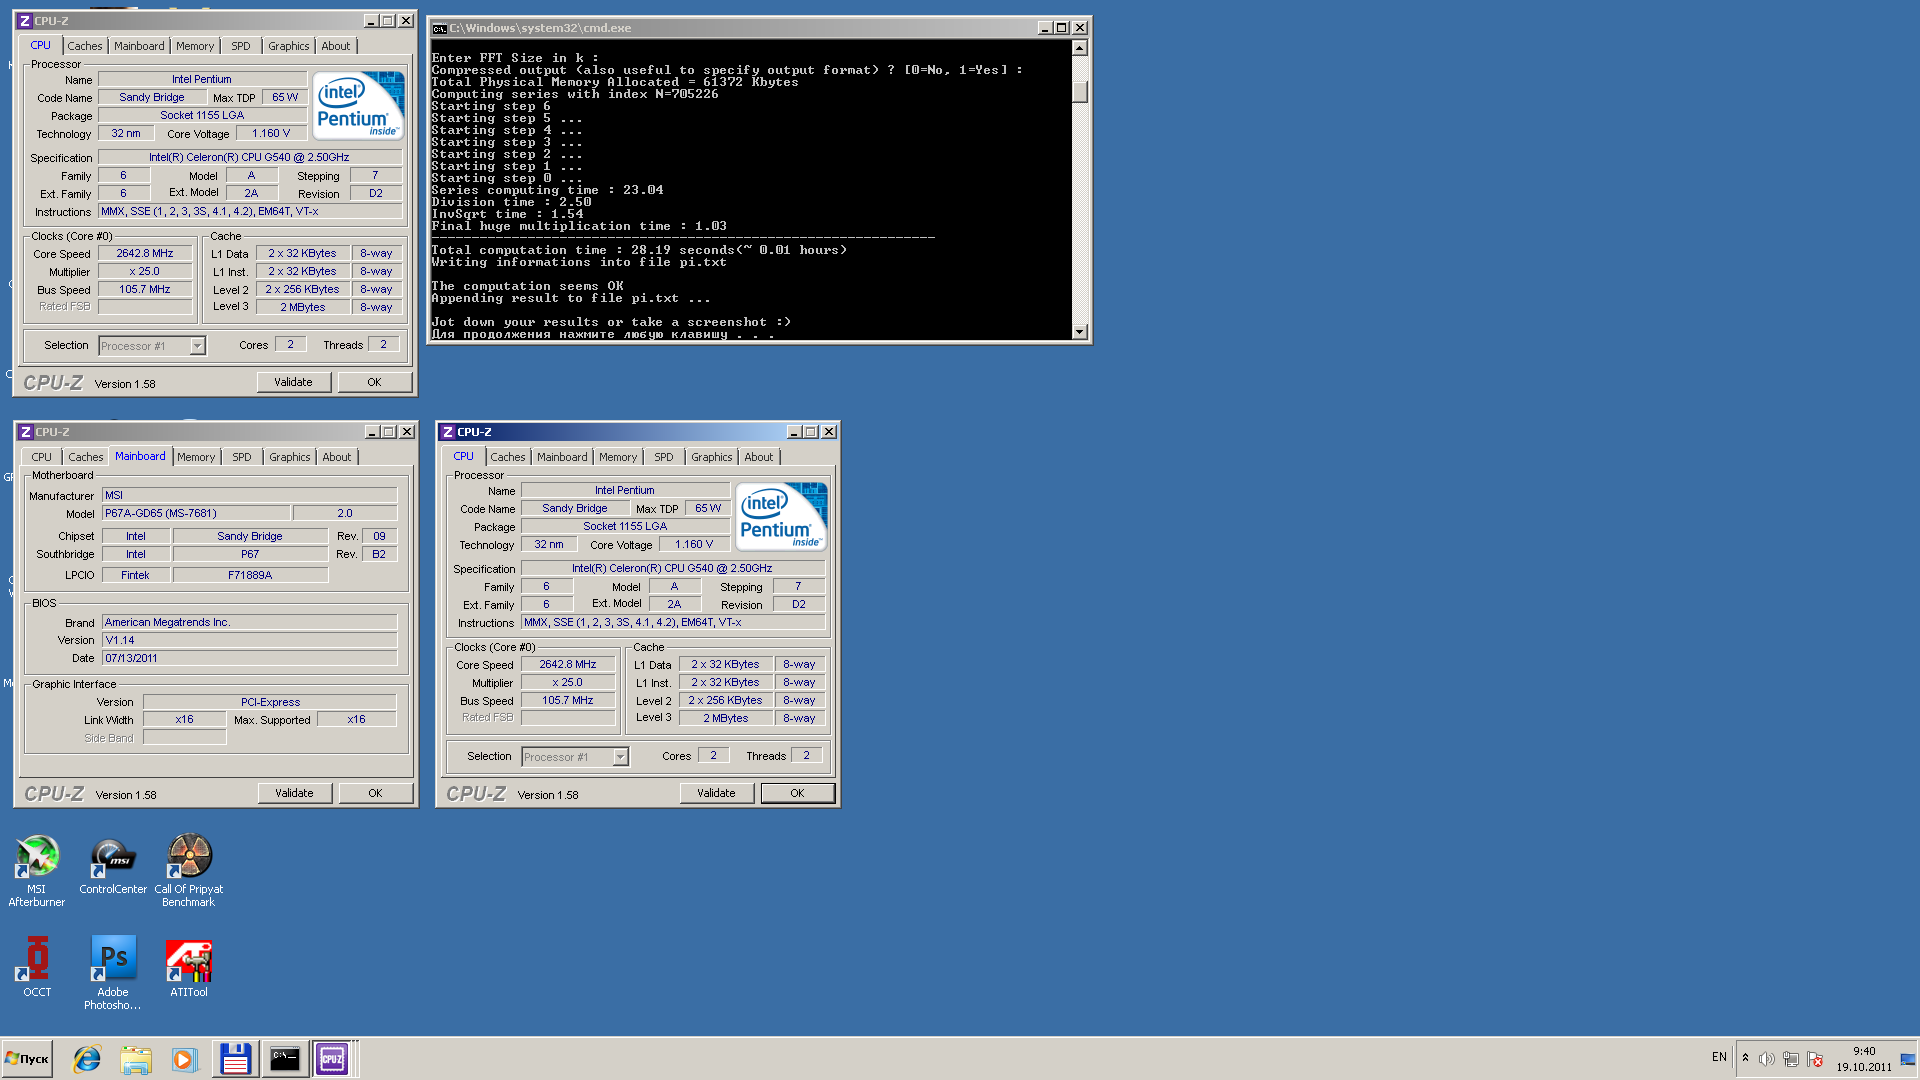Open SPD tab in top-left CPU-Z
1920x1080 pixels.
point(241,46)
